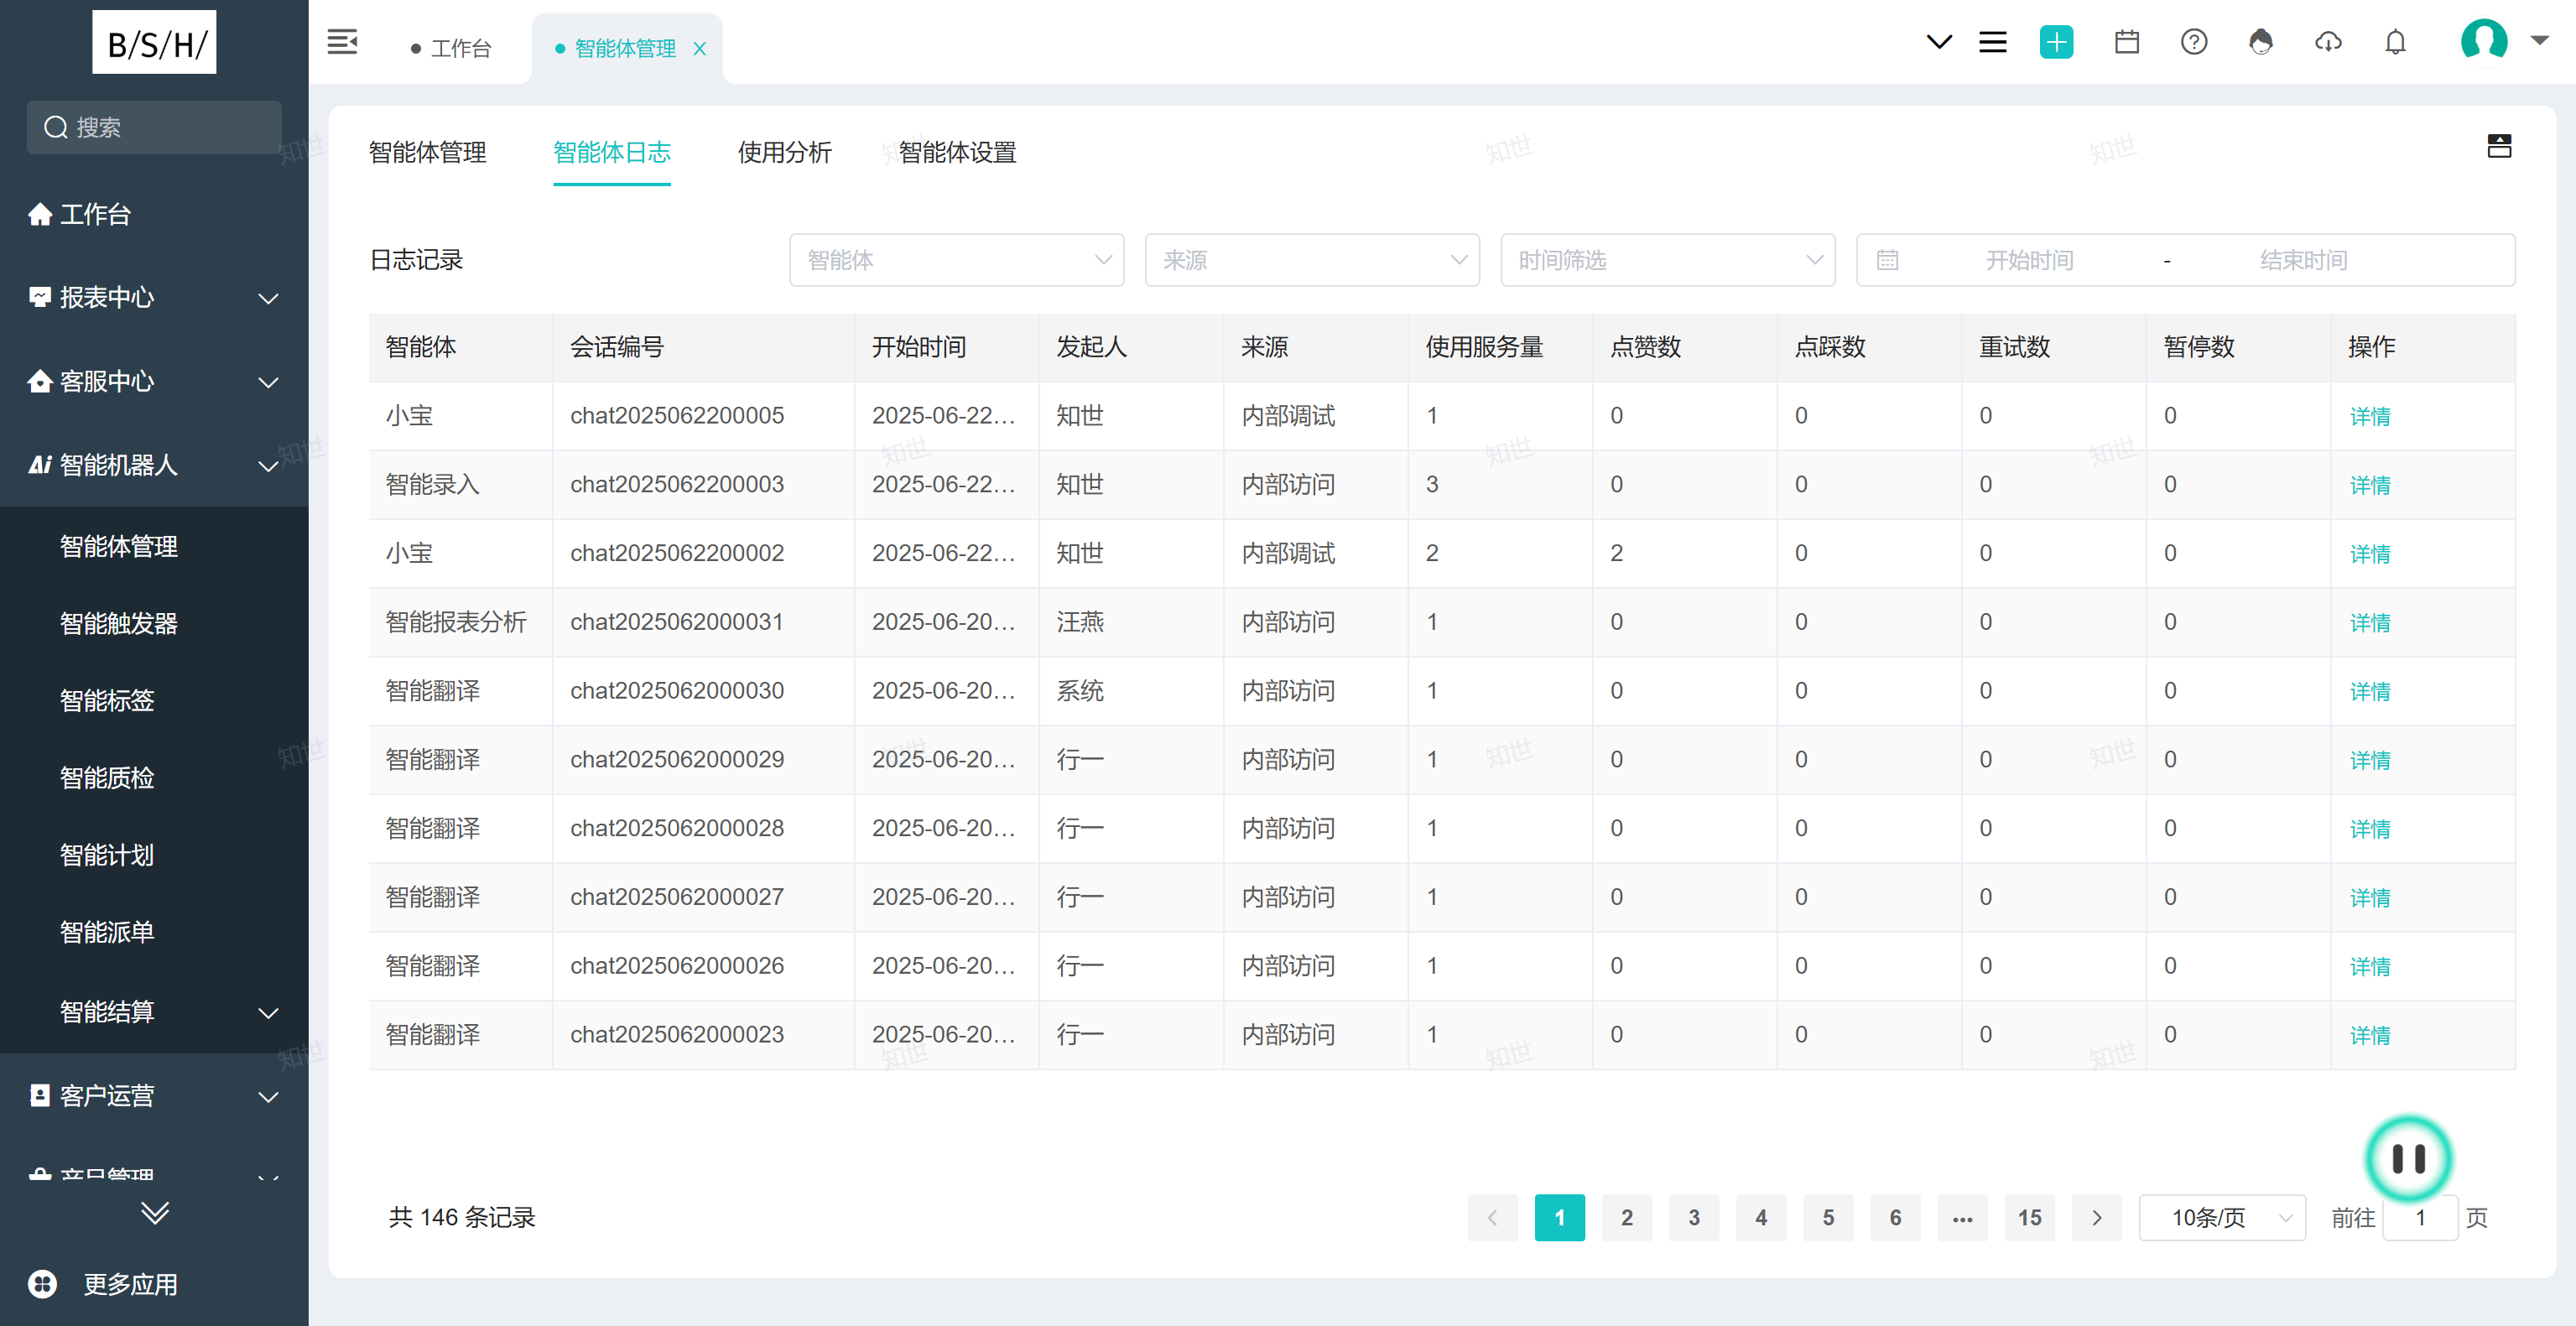
Task: Open 智能触发器 in the sidebar
Action: pos(154,623)
